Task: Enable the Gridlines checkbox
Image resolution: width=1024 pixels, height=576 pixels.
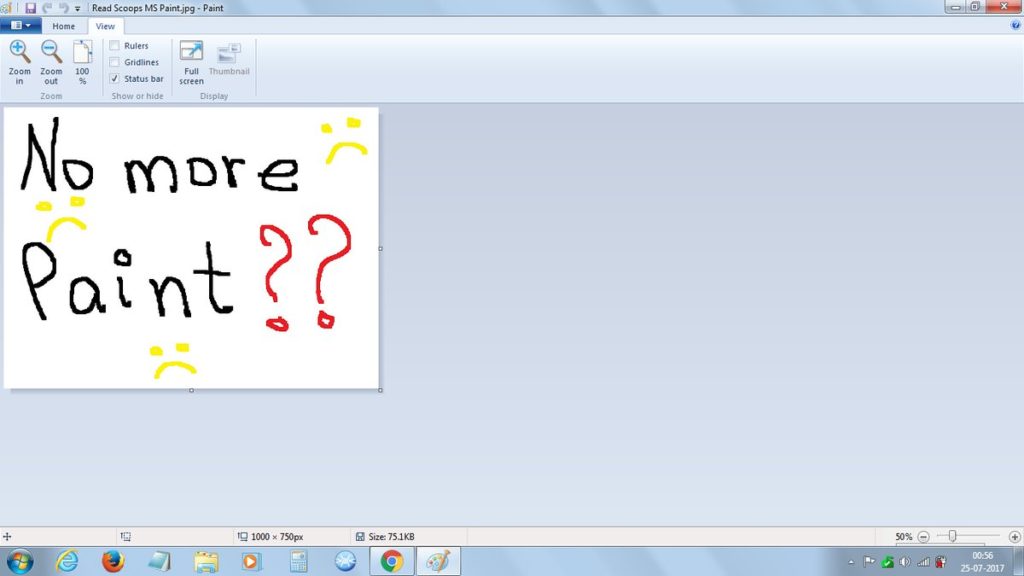Action: click(x=114, y=62)
